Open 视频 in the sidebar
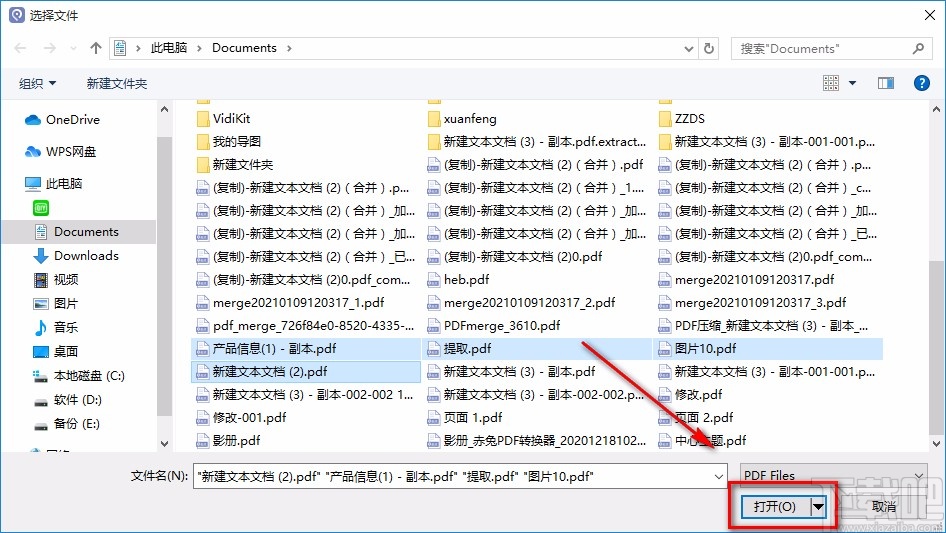The height and width of the screenshot is (533, 946). click(56, 279)
